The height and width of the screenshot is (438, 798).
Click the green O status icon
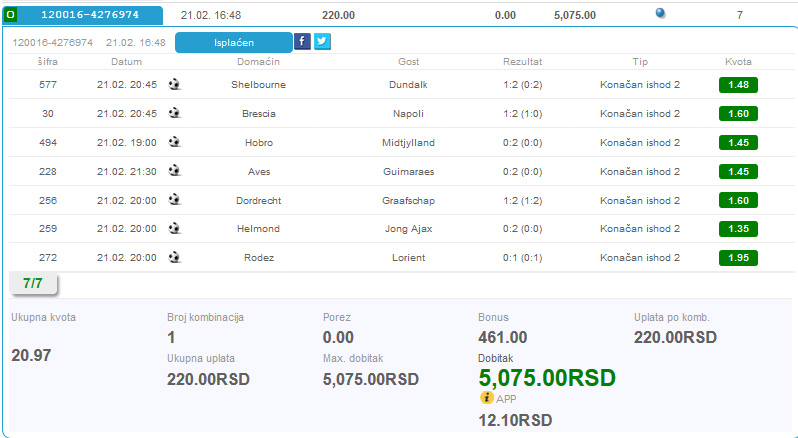click(x=10, y=15)
